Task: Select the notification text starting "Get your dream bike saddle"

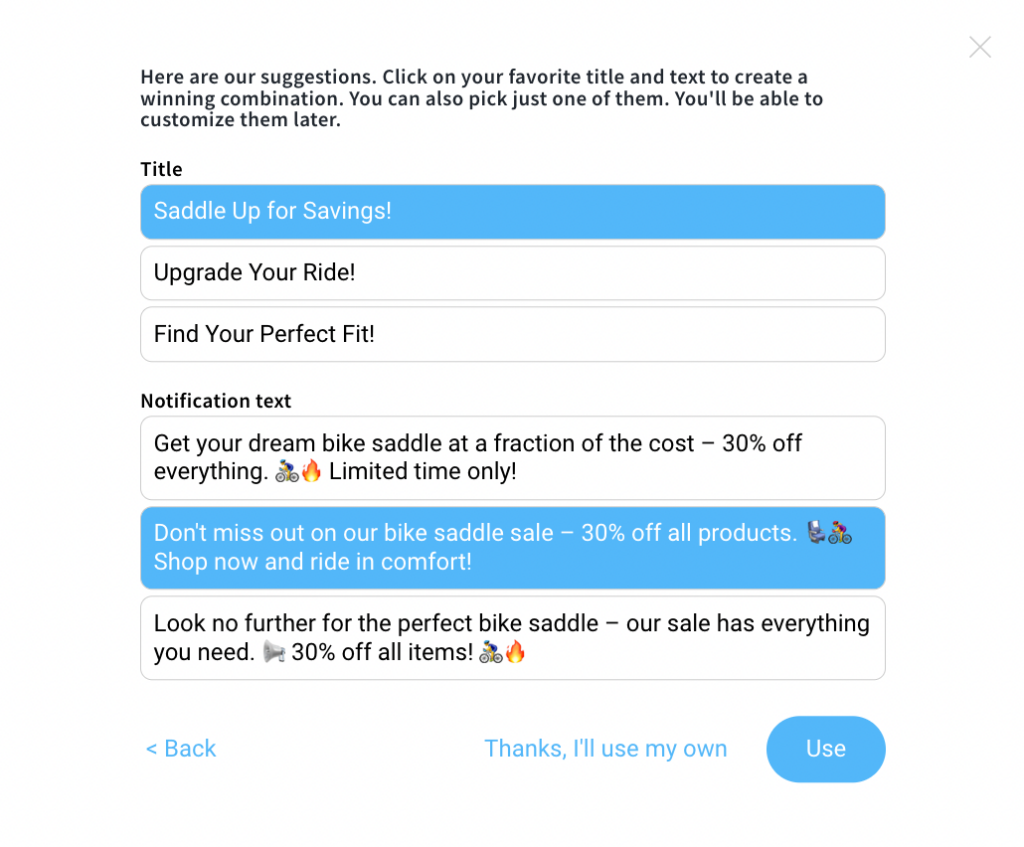Action: [512, 457]
